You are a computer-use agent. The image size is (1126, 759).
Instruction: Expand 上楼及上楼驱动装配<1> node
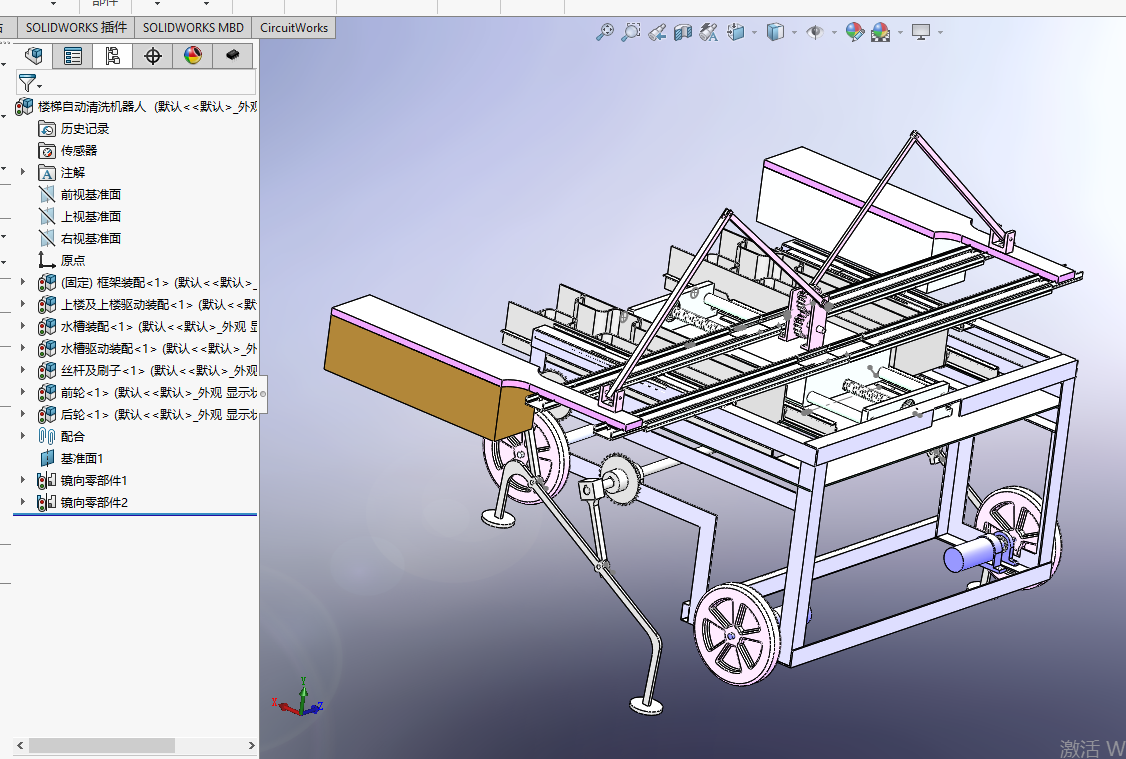[x=23, y=304]
